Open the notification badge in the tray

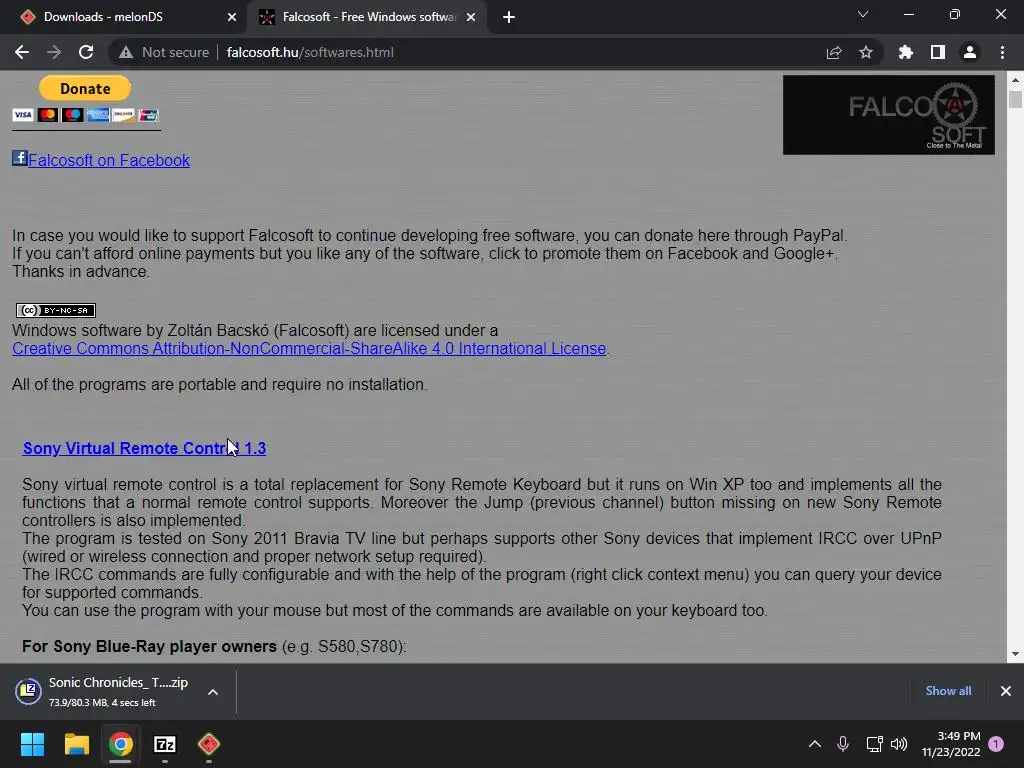click(x=996, y=744)
